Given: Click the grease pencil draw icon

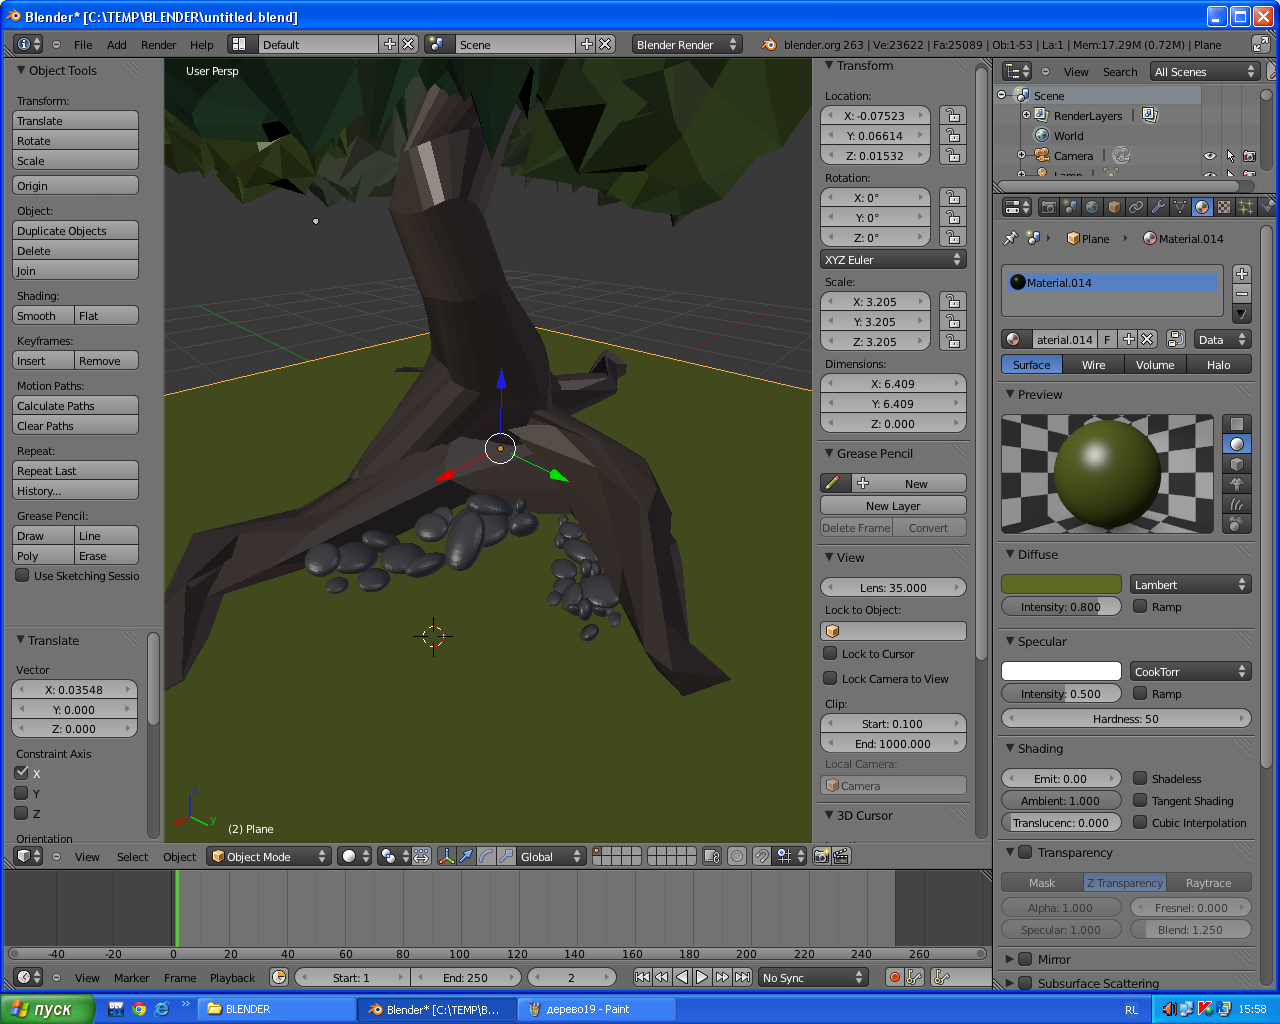Looking at the screenshot, I should click(x=834, y=483).
